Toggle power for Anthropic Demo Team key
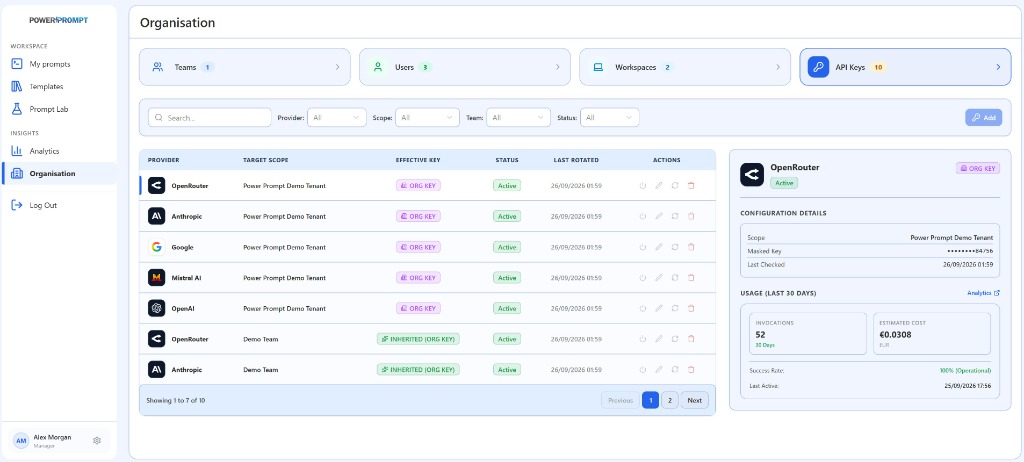 tap(643, 370)
